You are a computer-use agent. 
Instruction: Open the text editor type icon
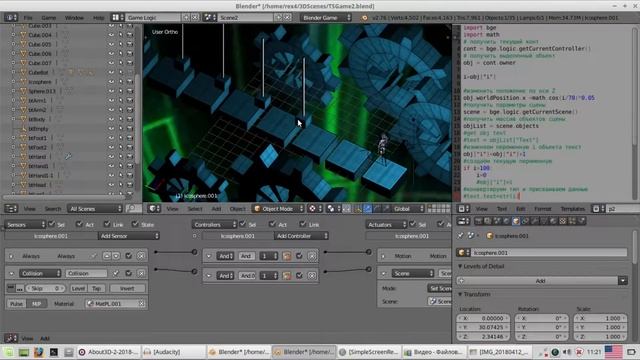click(x=464, y=209)
